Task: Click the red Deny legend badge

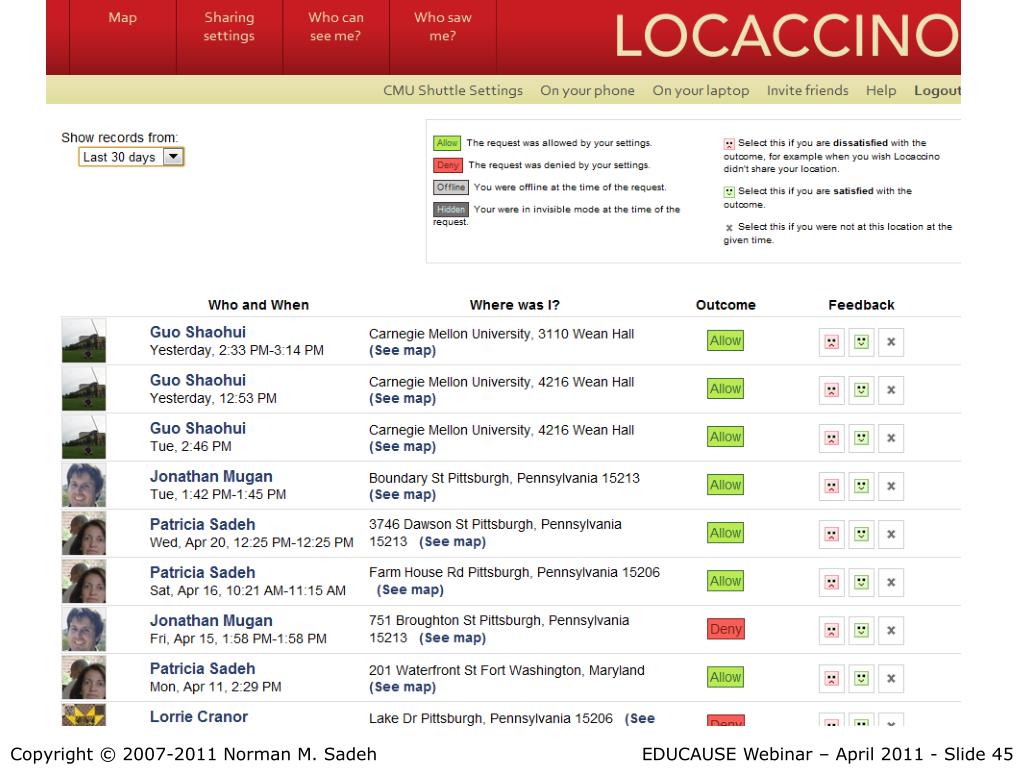Action: [x=447, y=165]
